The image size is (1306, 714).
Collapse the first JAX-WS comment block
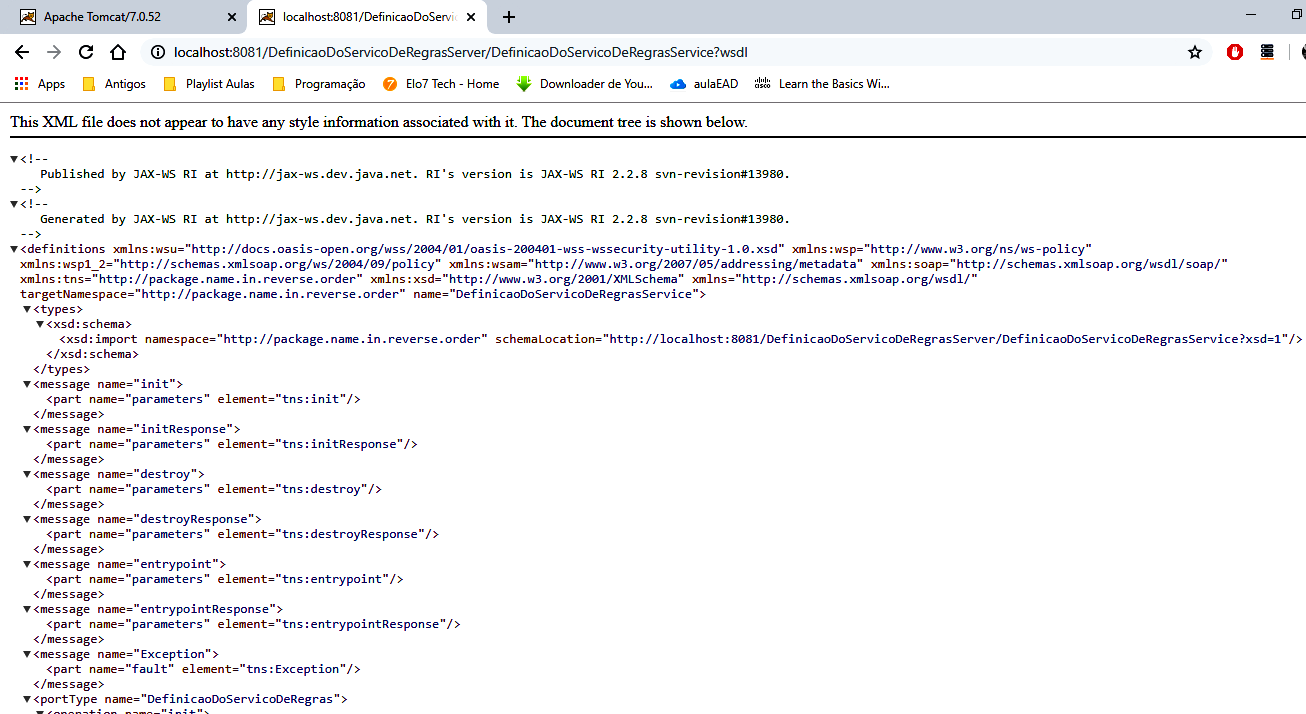13,158
